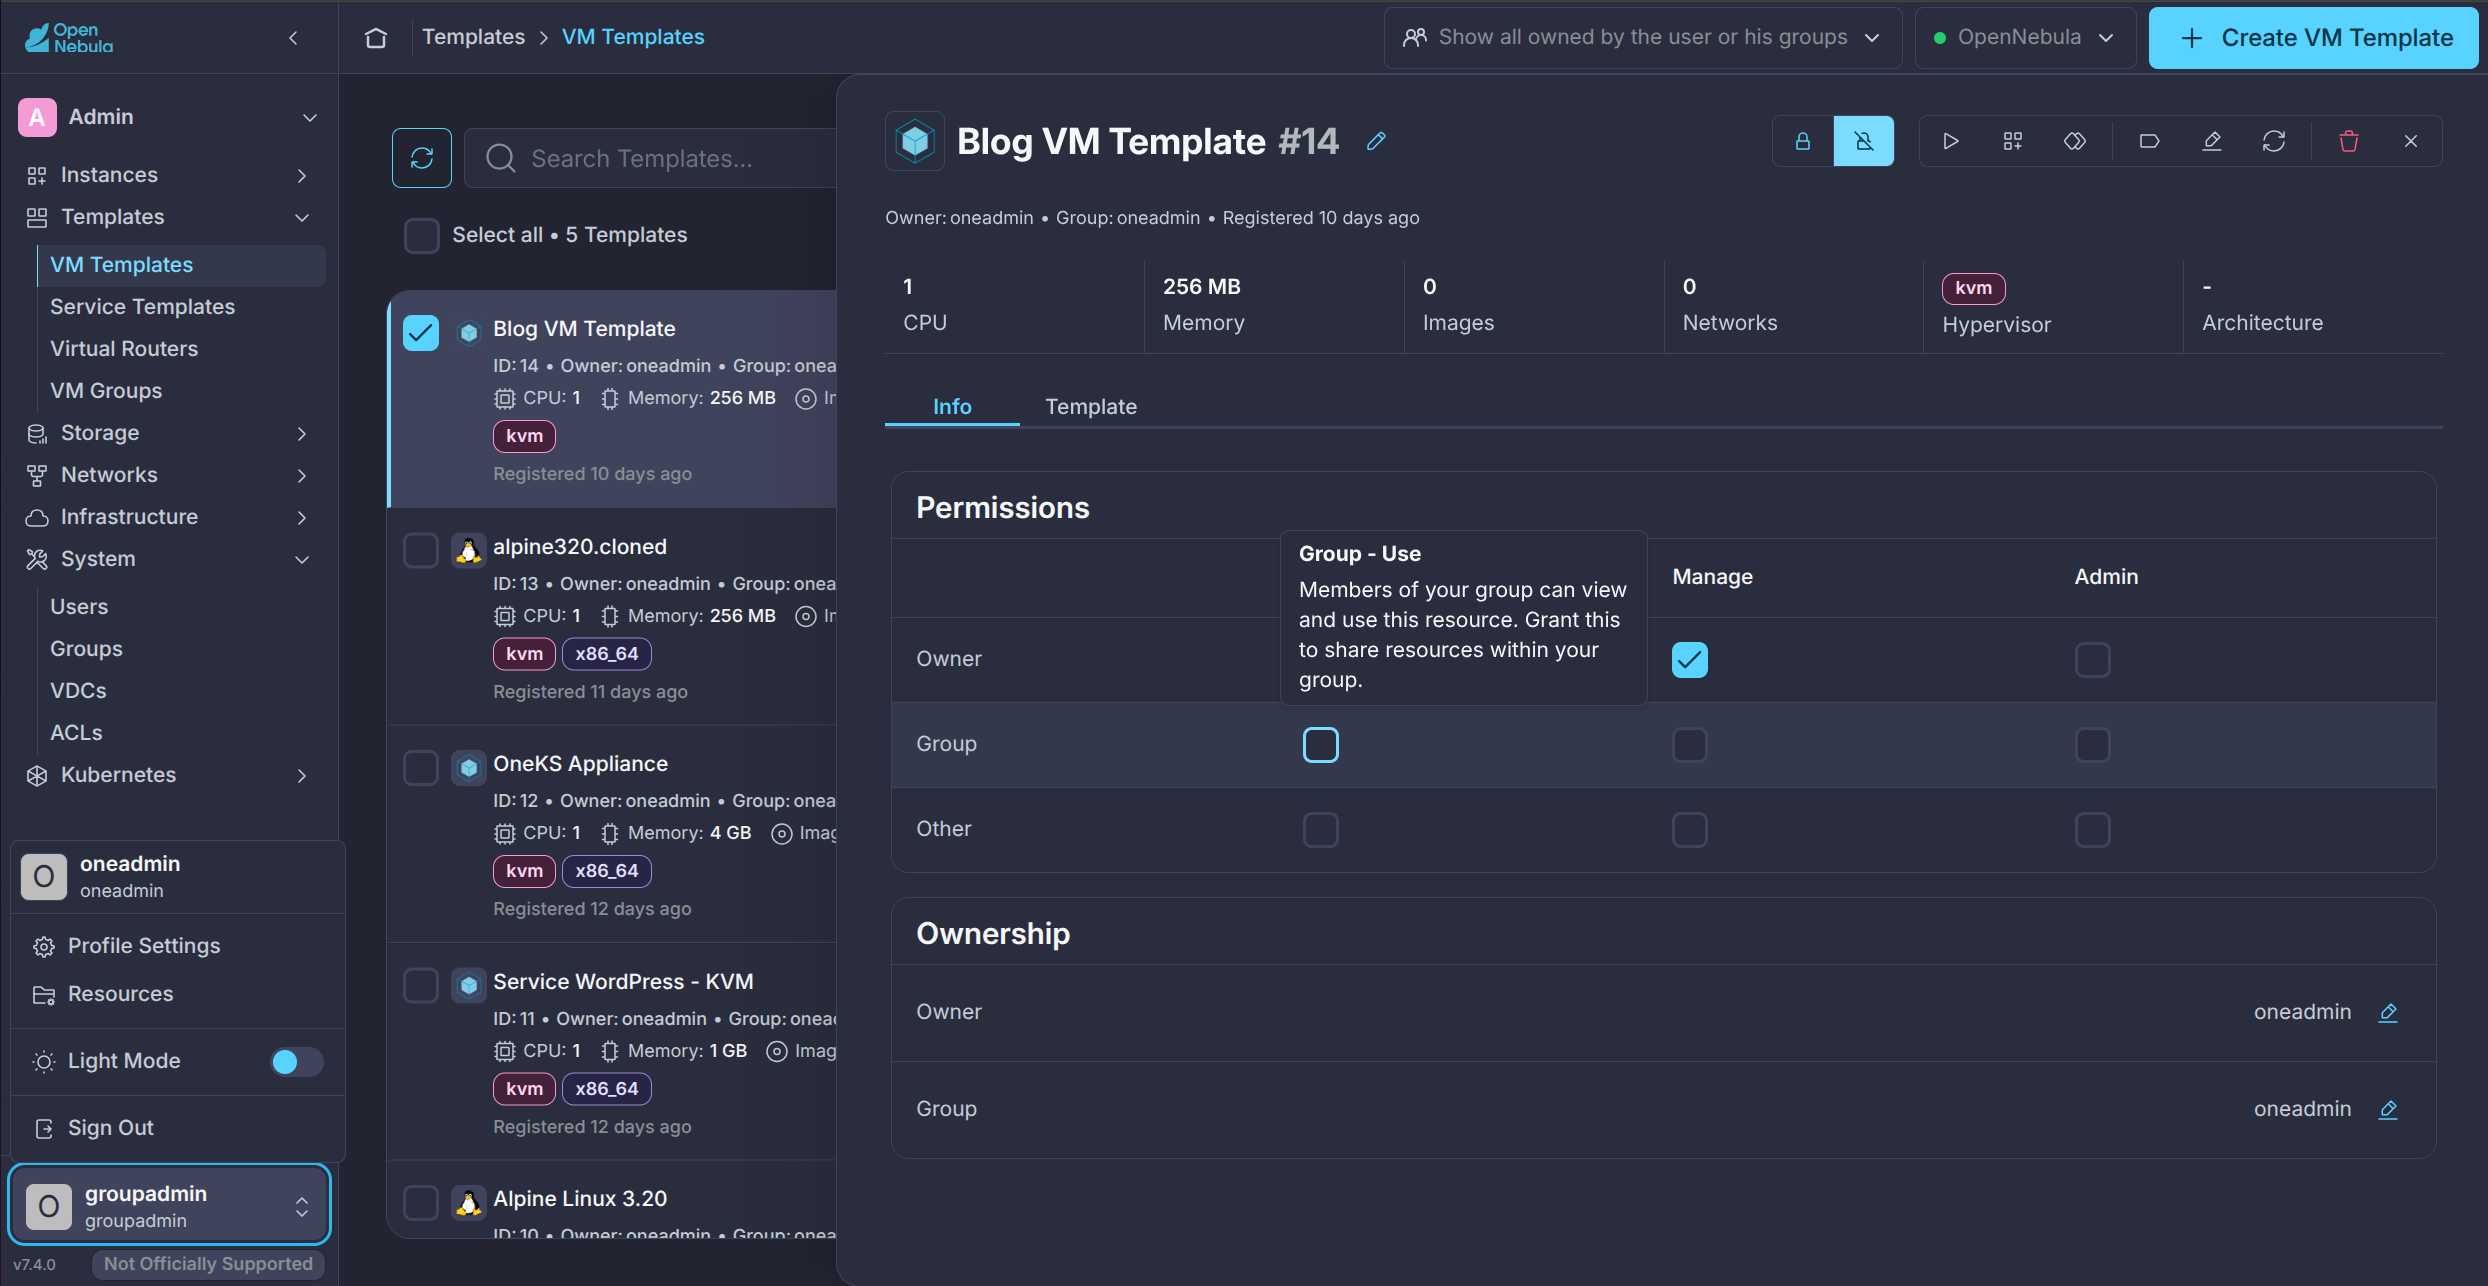
Task: Go to home via the house icon
Action: pos(376,38)
